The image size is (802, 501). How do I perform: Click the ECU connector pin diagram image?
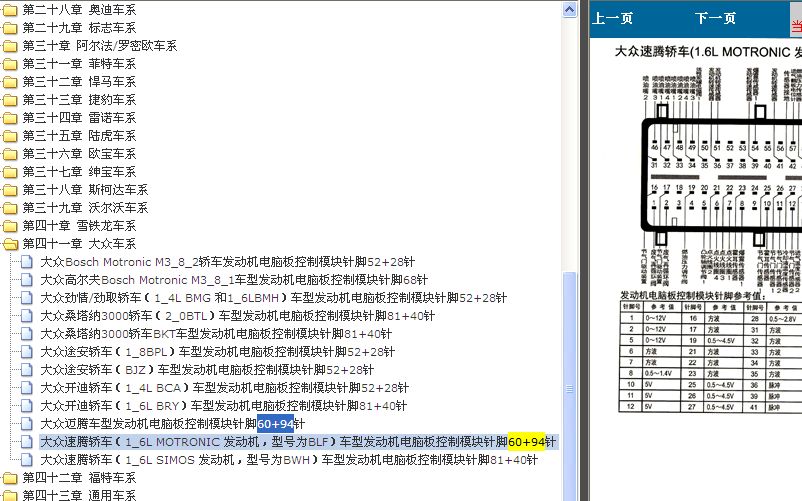click(721, 176)
